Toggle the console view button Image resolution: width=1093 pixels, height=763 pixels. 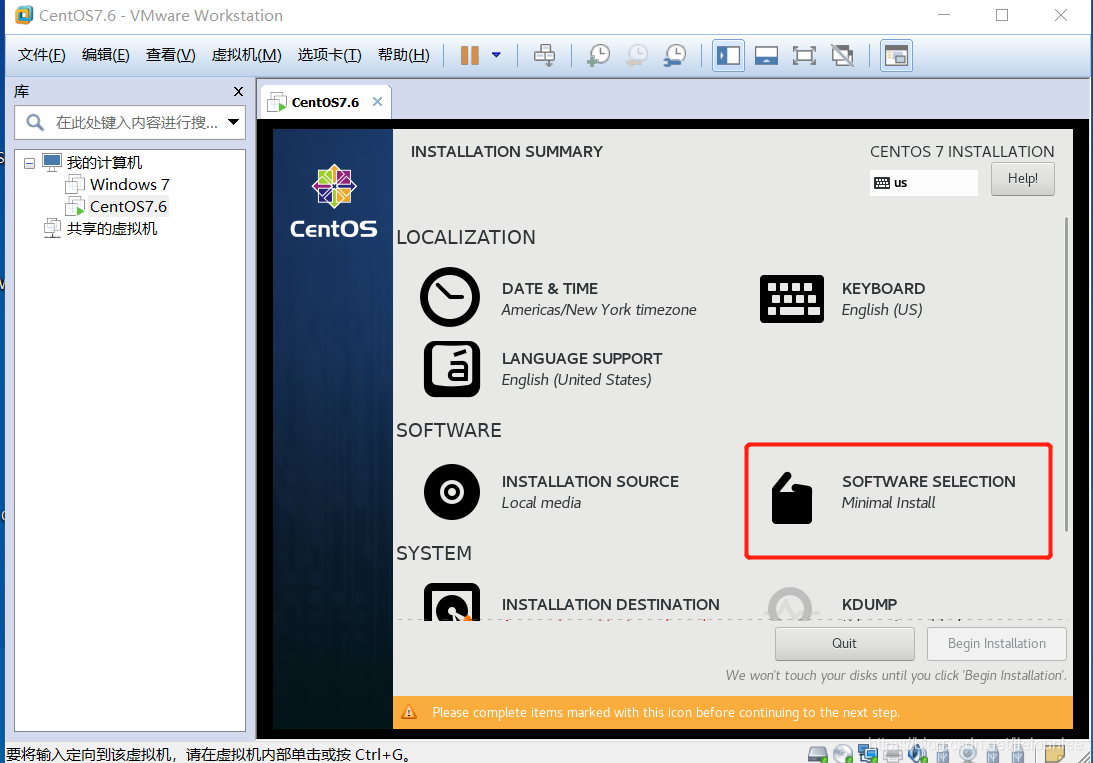pos(896,55)
